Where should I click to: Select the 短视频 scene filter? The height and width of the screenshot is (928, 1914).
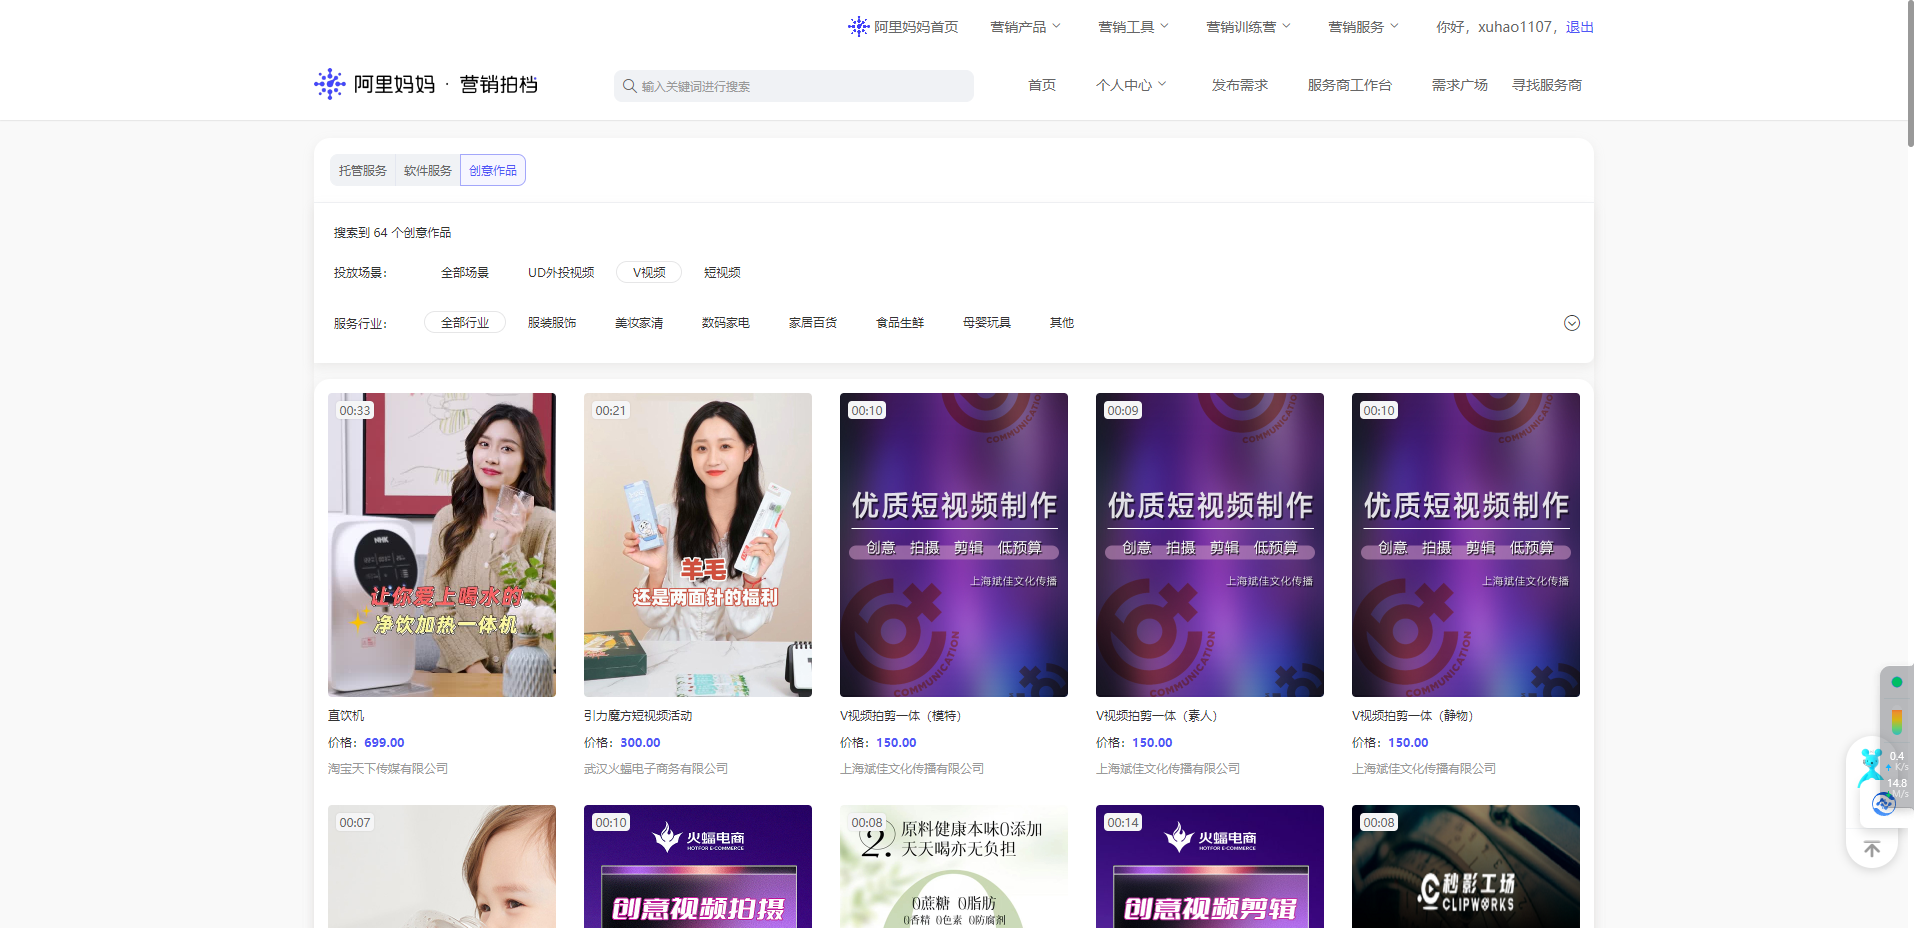point(722,272)
